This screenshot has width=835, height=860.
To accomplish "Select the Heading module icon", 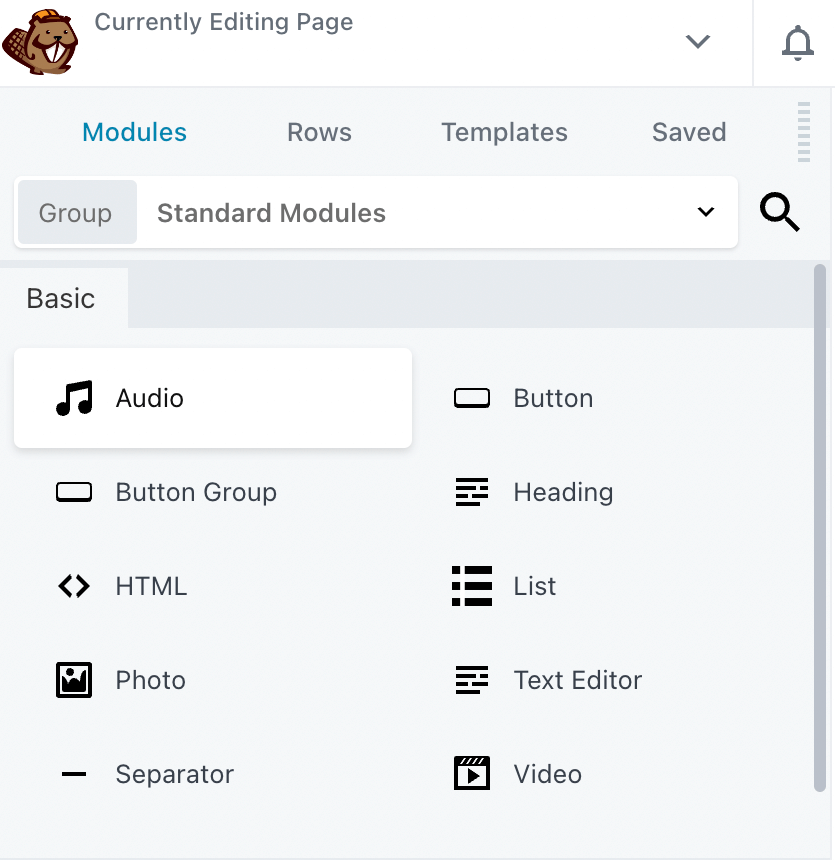I will tap(471, 491).
